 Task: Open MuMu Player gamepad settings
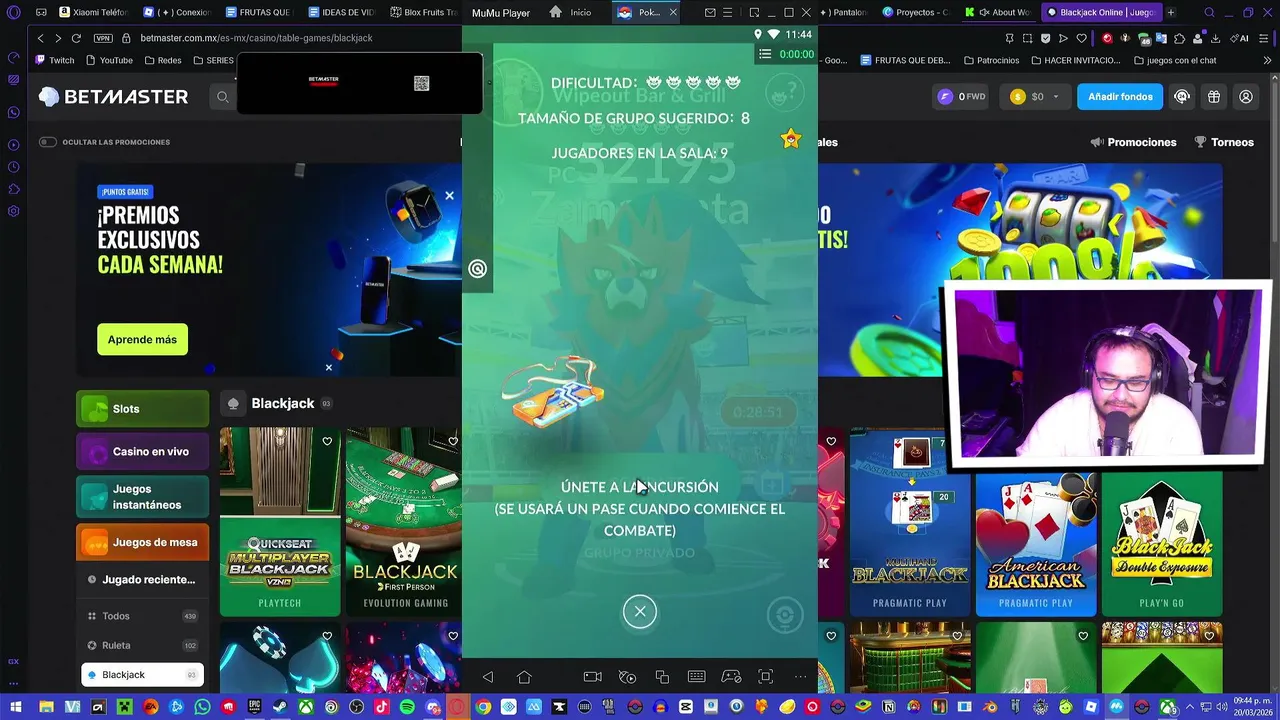point(731,677)
